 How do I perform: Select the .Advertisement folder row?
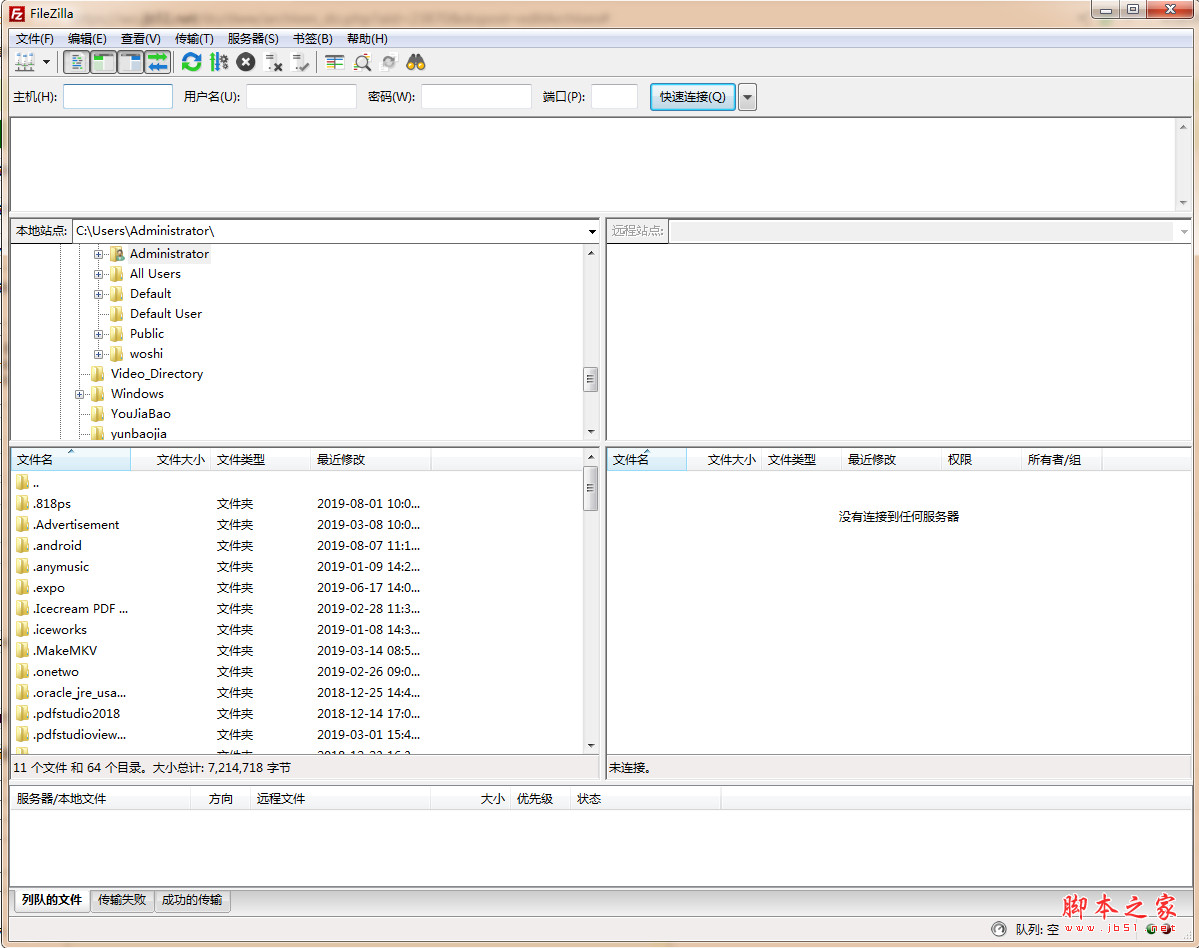click(x=298, y=525)
